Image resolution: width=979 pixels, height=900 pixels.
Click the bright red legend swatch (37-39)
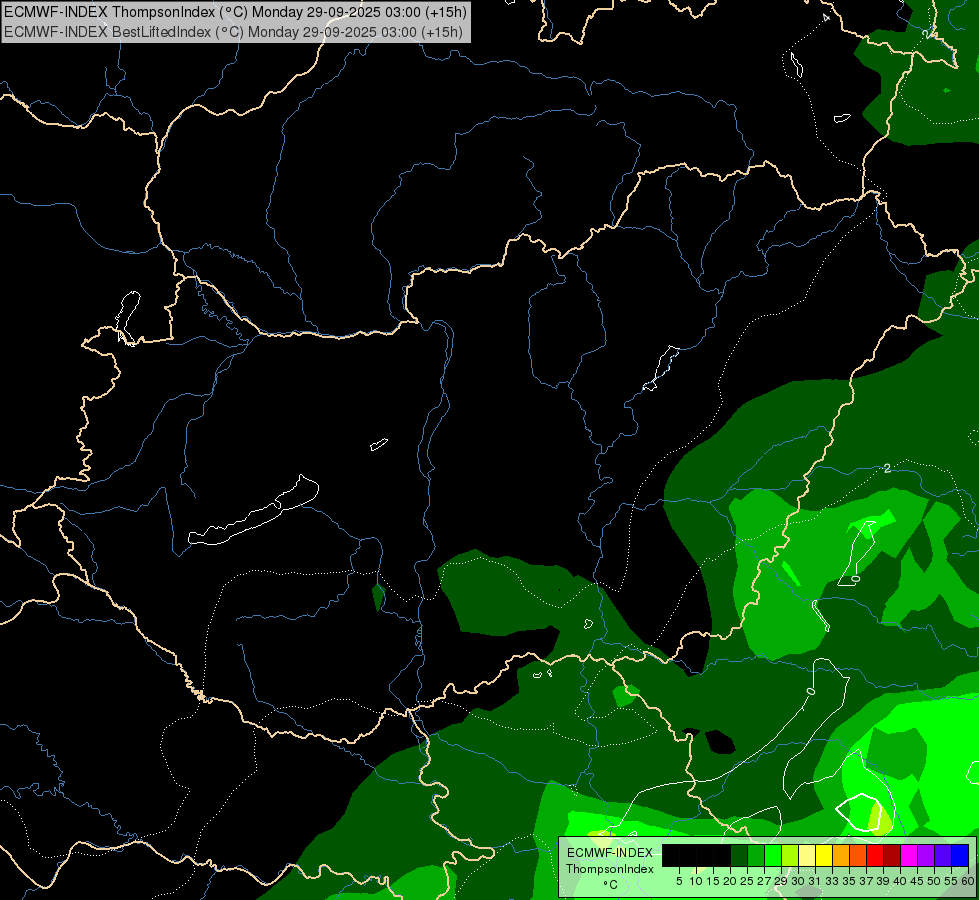875,855
